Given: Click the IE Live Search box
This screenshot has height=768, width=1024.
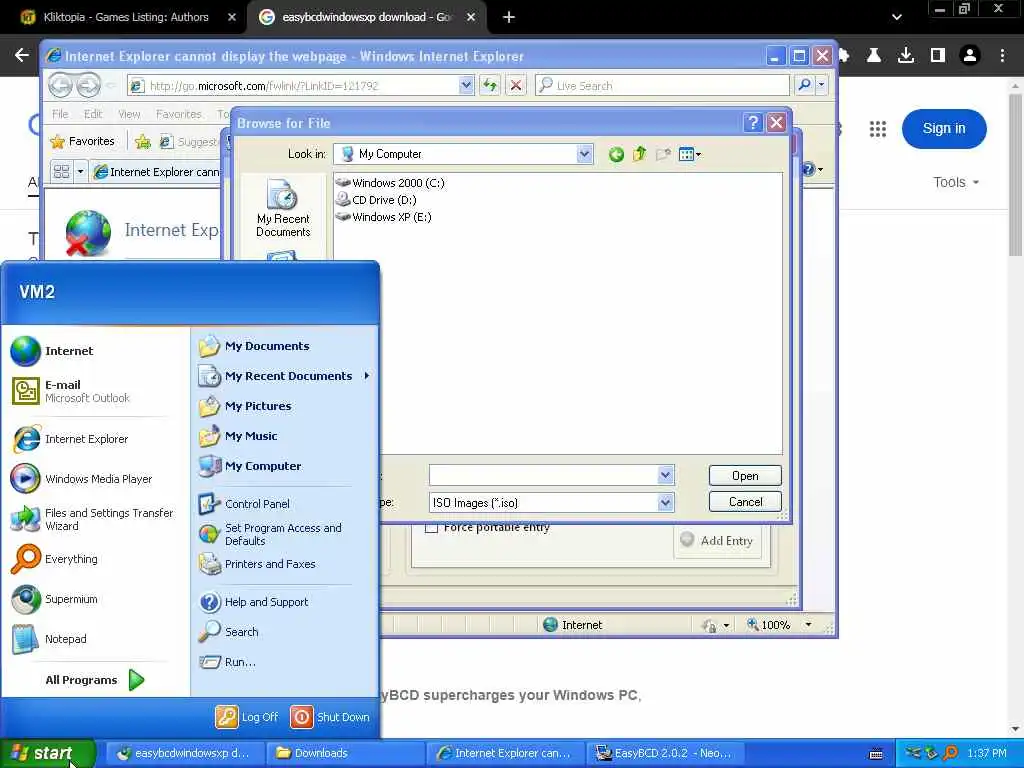Looking at the screenshot, I should (662, 85).
